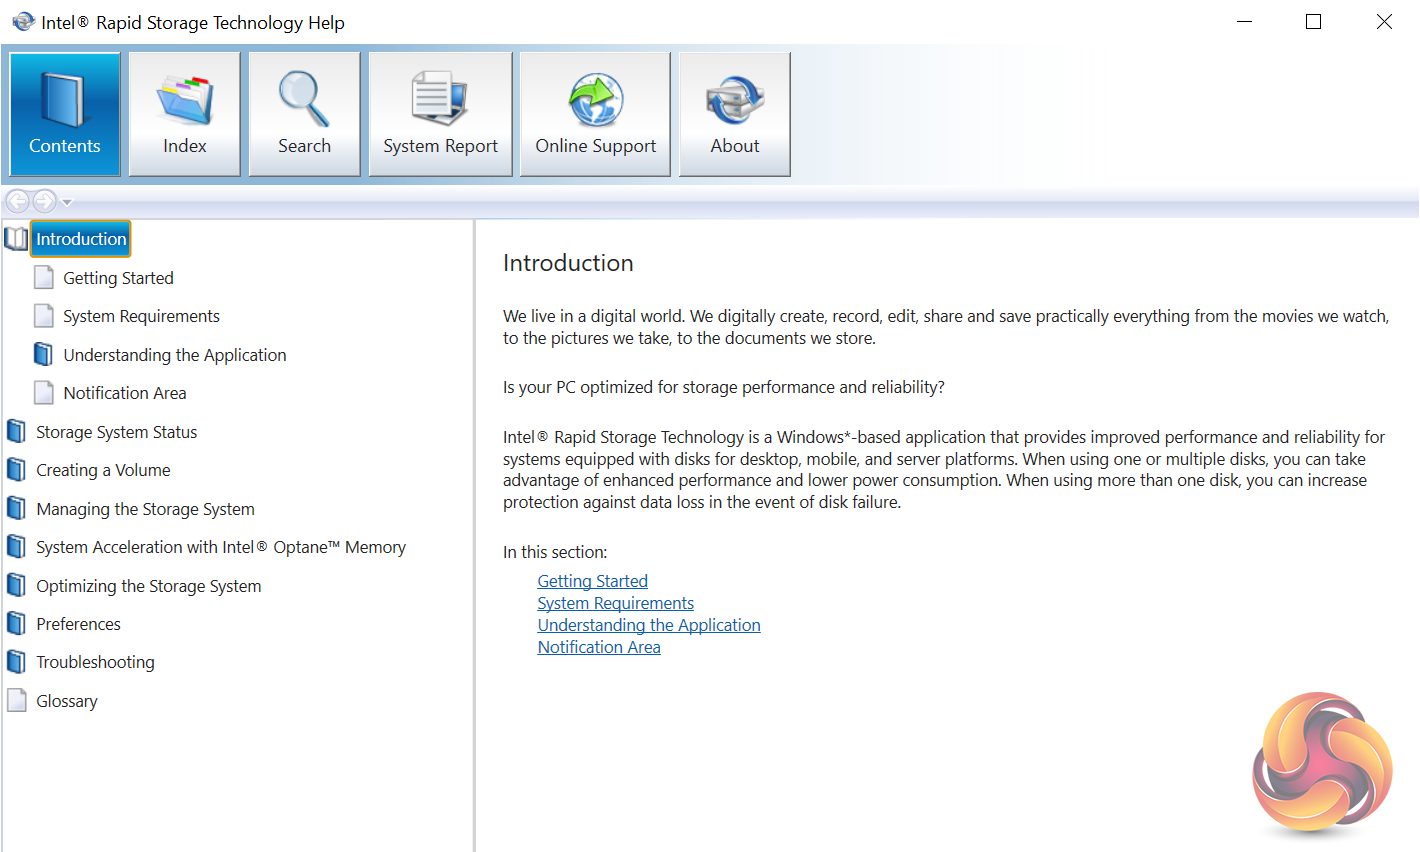Open Getting Started in the contents tree
The height and width of the screenshot is (852, 1420).
[x=119, y=278]
